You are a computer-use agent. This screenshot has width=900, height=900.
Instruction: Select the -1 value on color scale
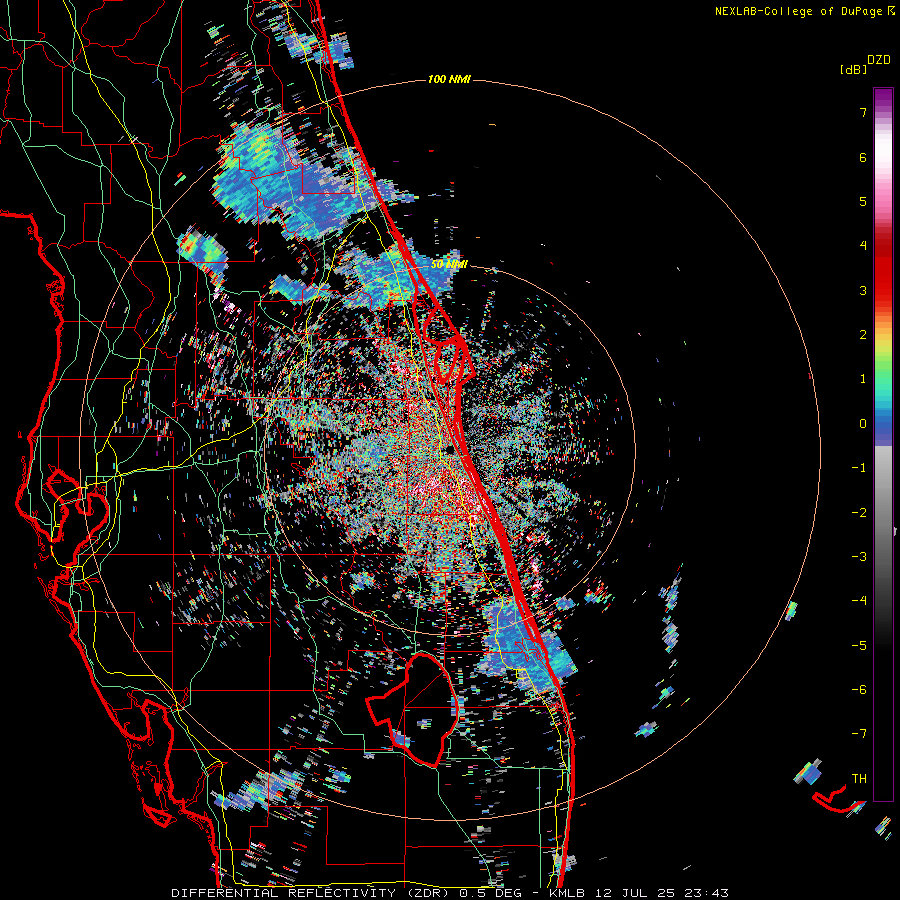point(859,468)
